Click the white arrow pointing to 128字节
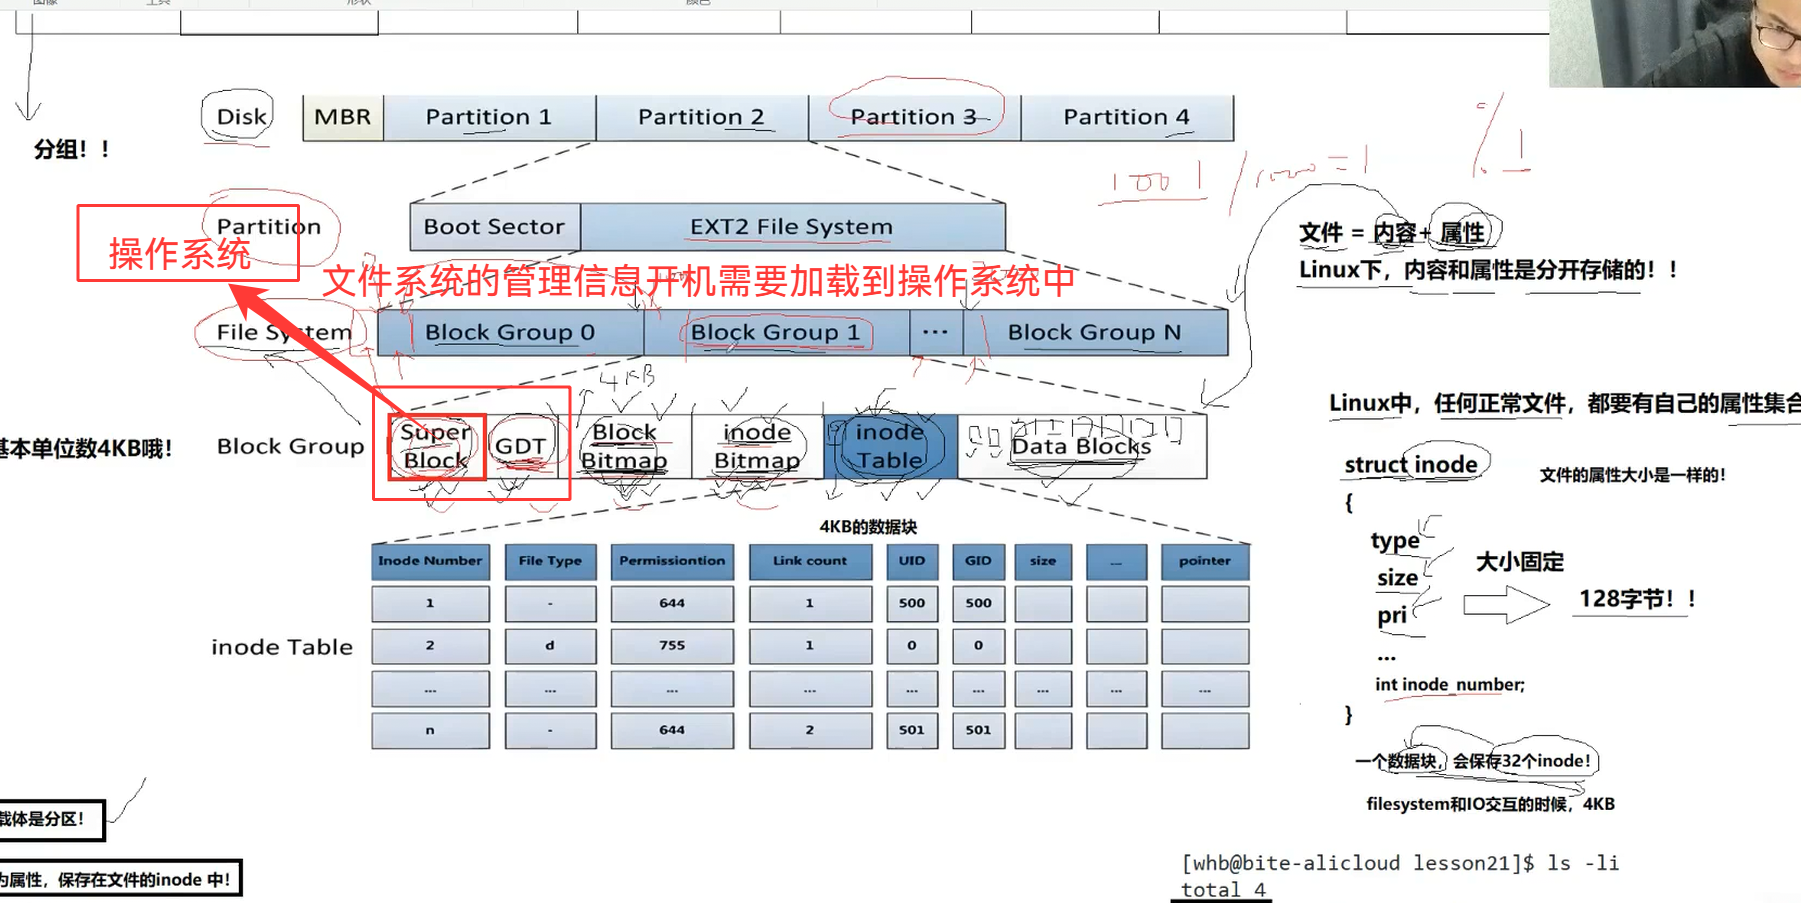This screenshot has height=903, width=1801. point(1505,604)
